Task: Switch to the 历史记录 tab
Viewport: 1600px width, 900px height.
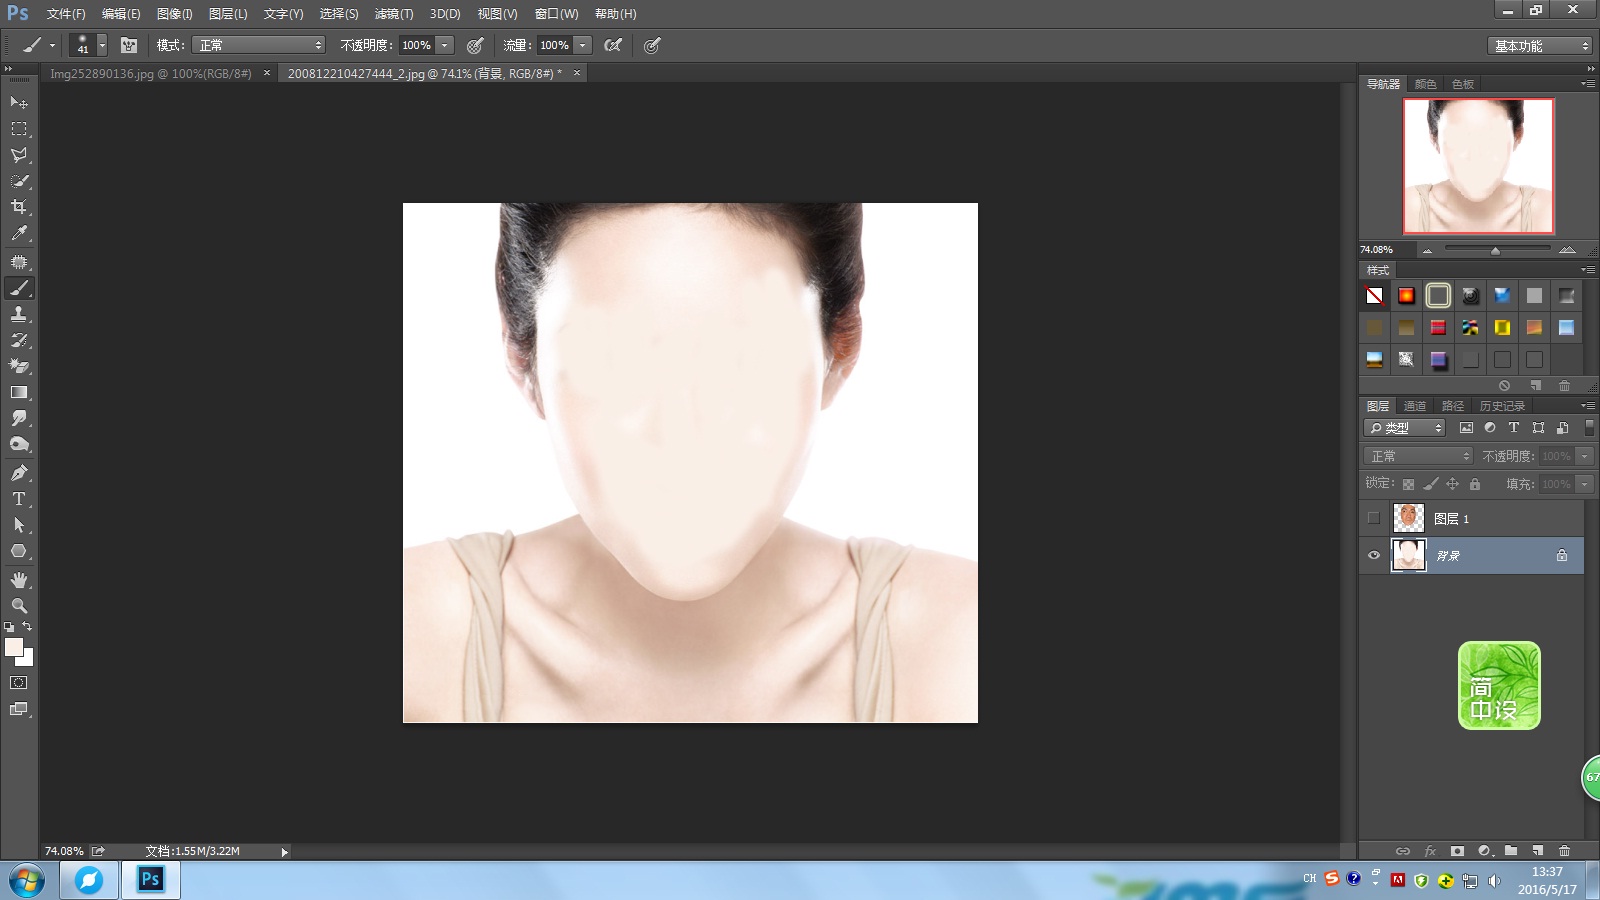Action: [1502, 406]
